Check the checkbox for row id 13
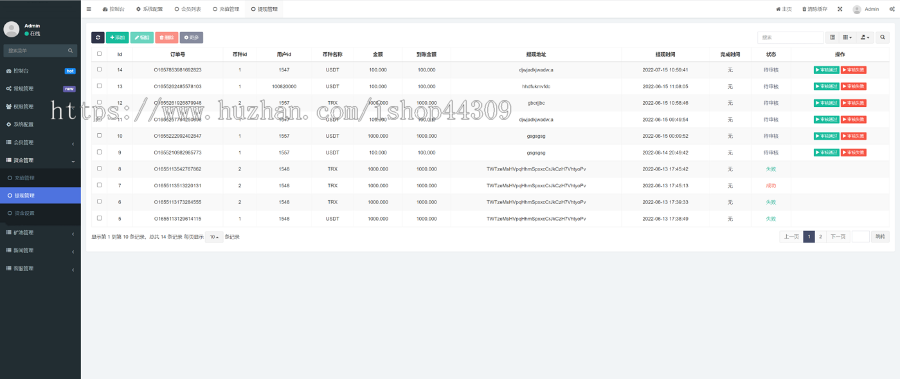Image resolution: width=900 pixels, height=379 pixels. tap(99, 86)
